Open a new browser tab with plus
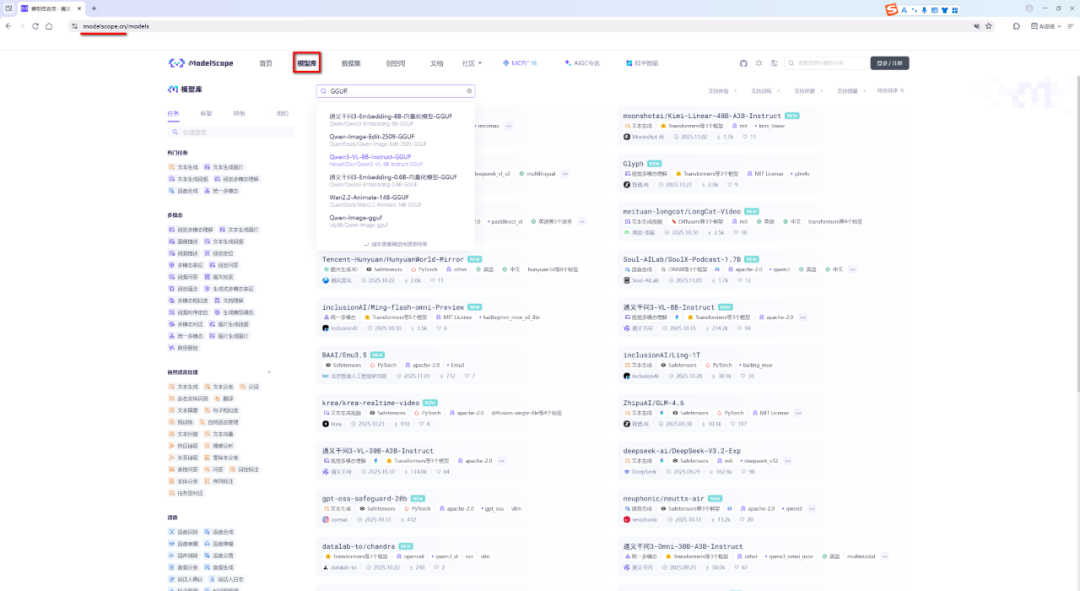 [94, 8]
